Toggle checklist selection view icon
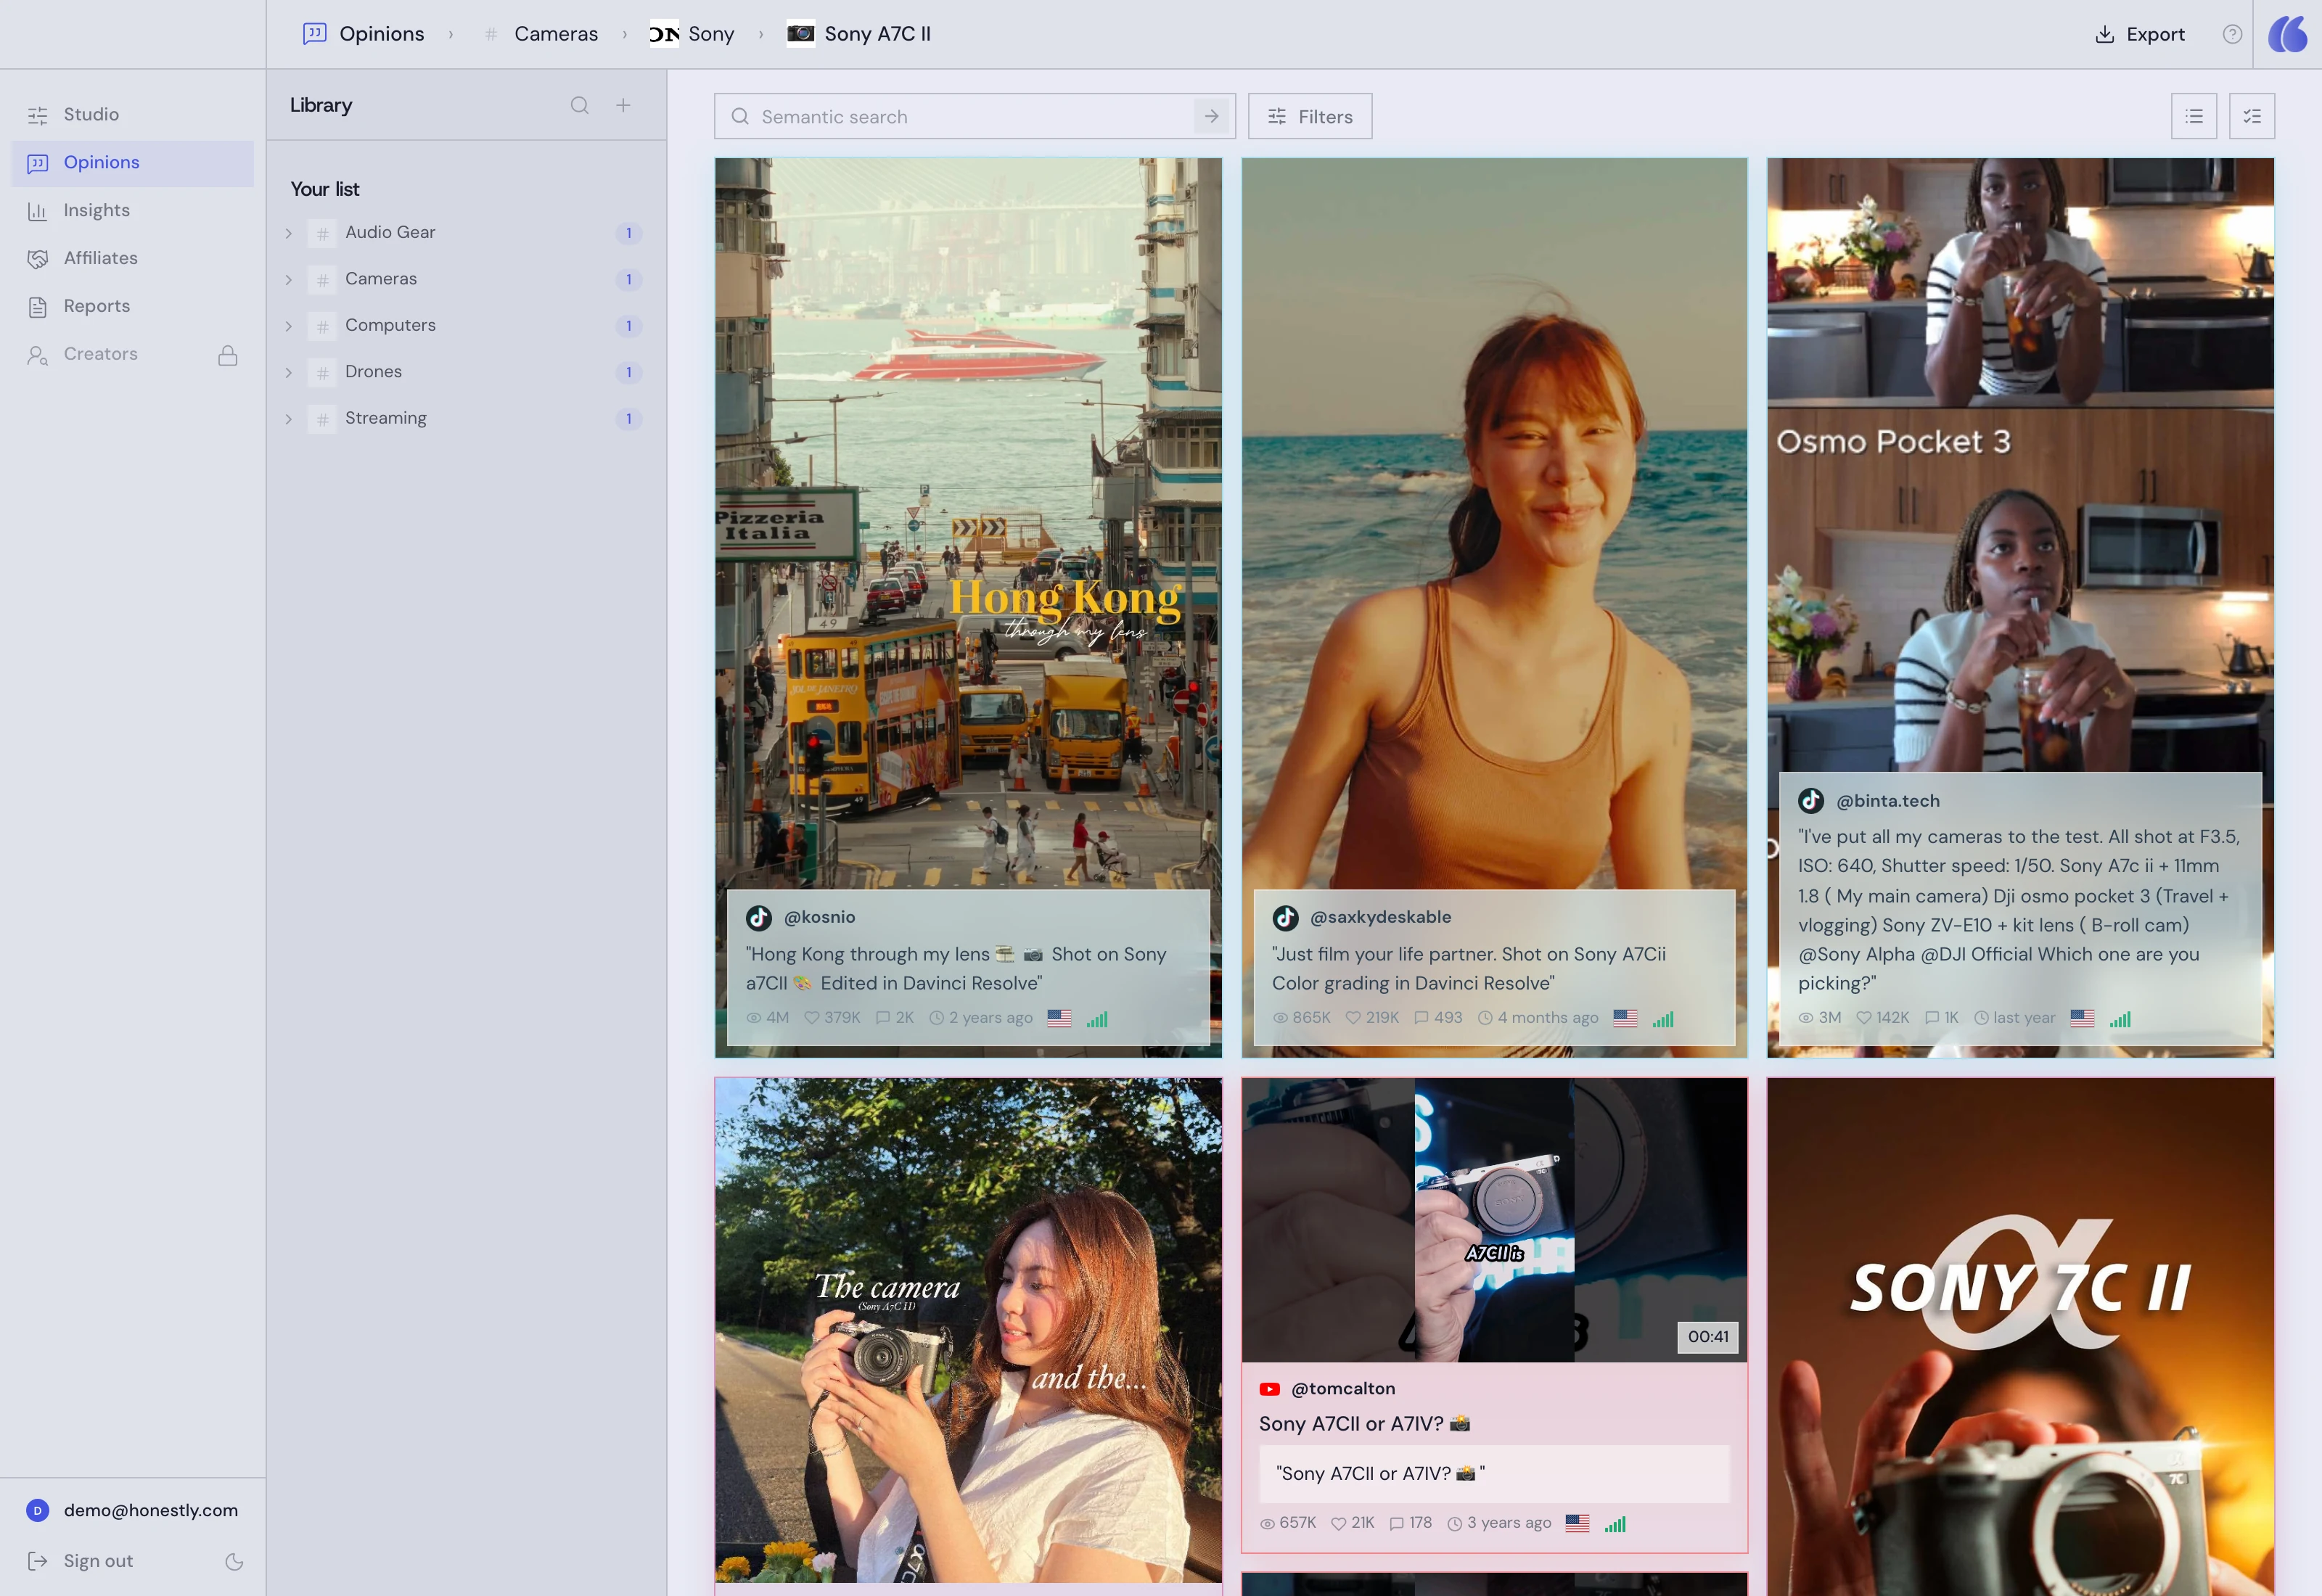This screenshot has width=2322, height=1596. 2252,117
